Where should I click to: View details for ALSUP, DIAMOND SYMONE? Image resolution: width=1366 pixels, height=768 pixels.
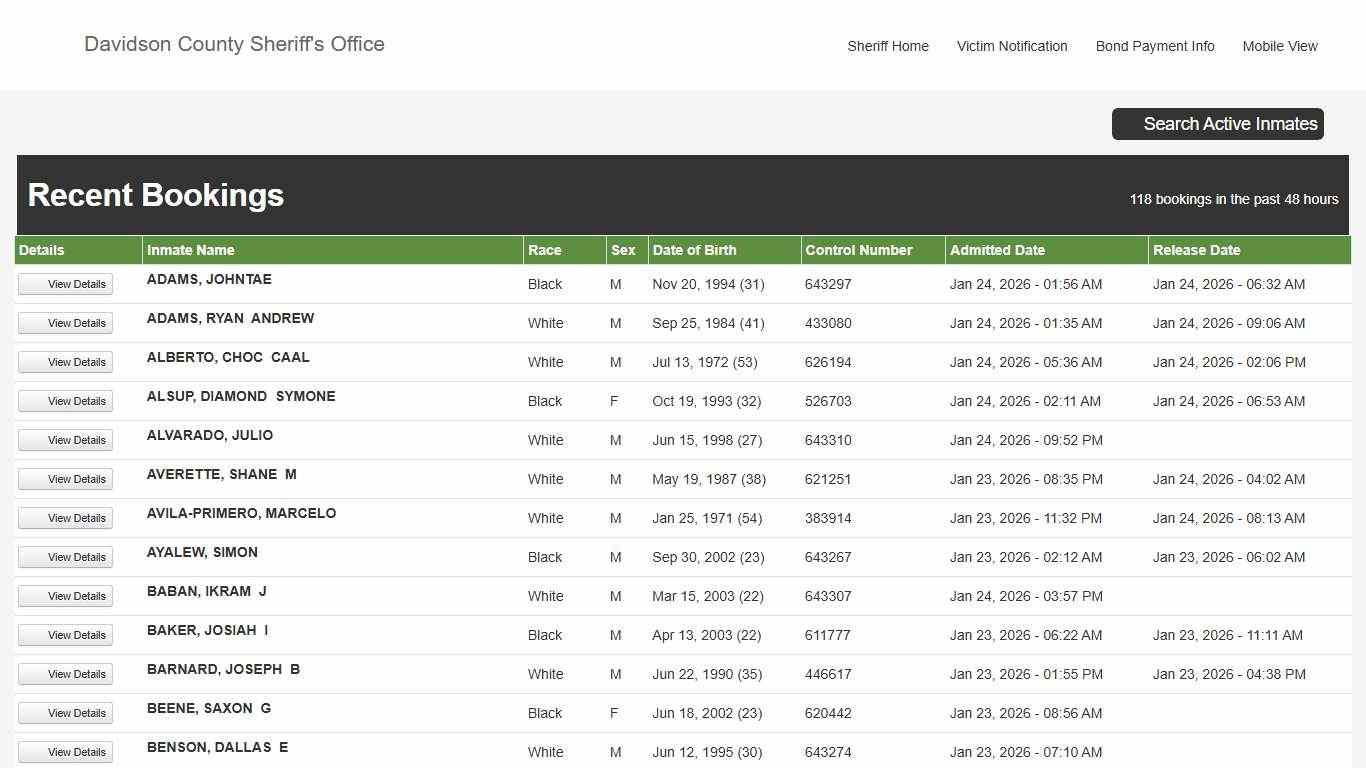point(66,401)
